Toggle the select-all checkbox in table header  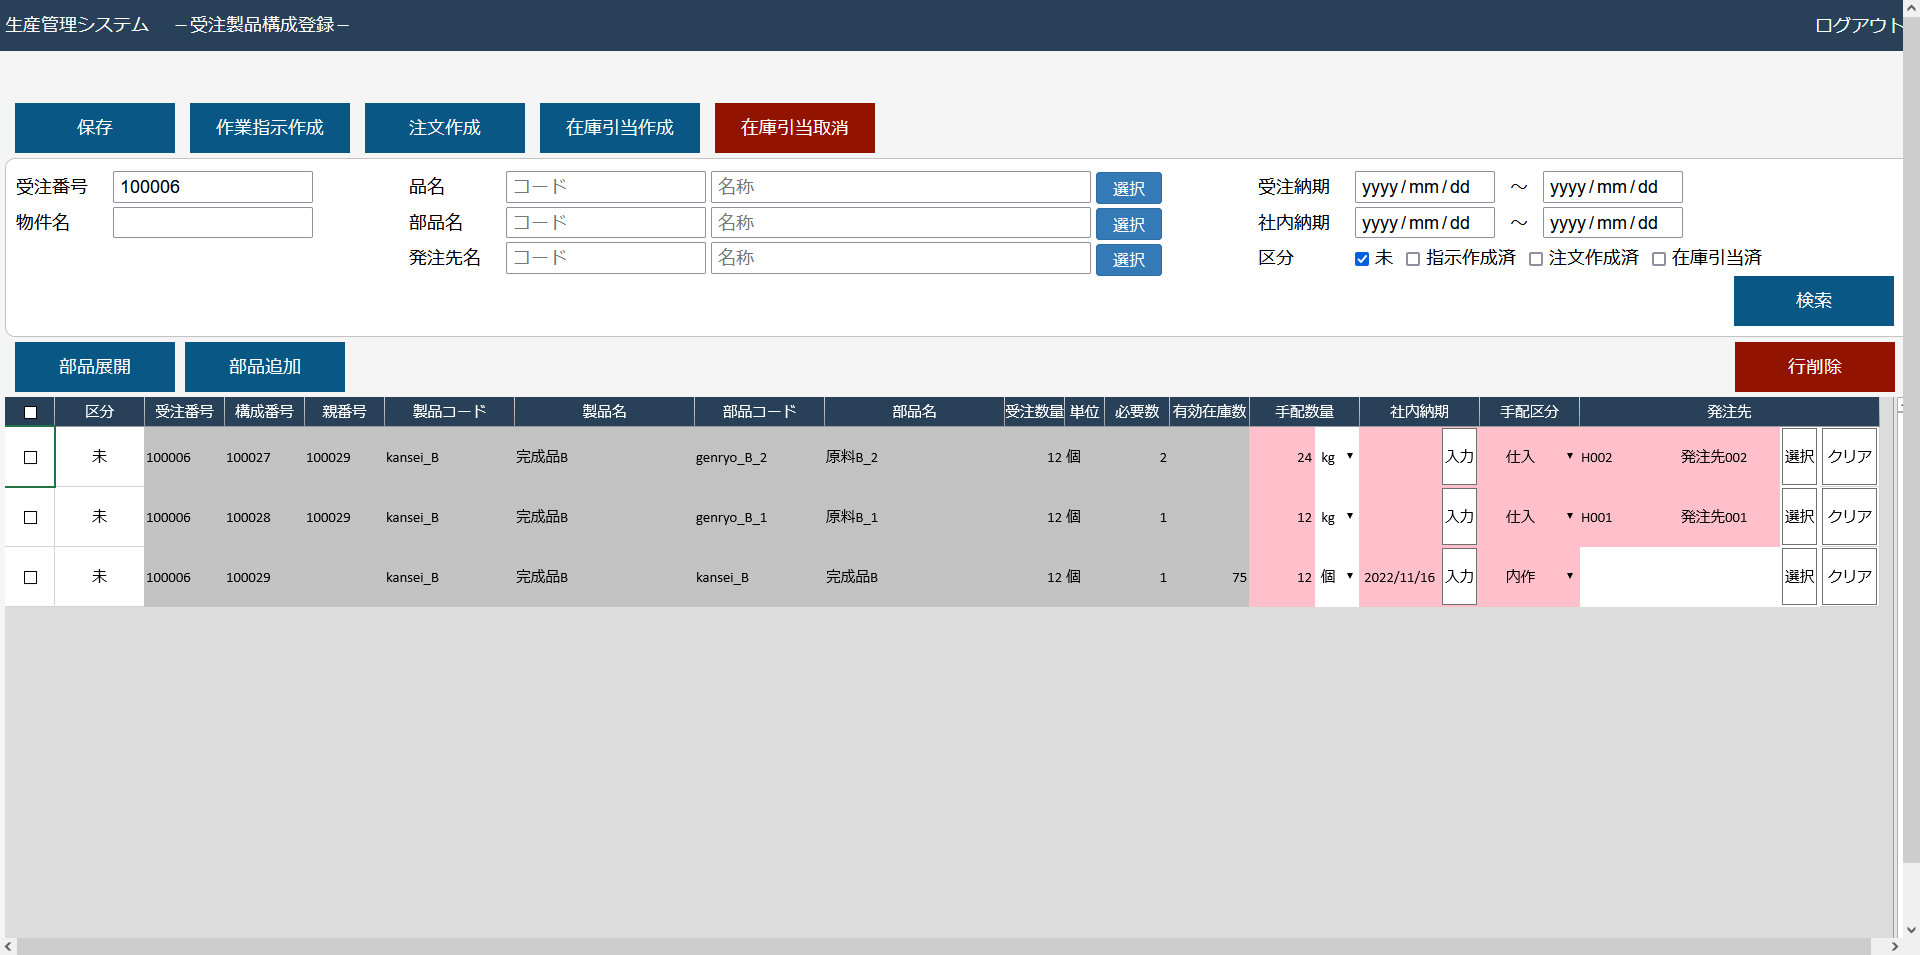click(x=30, y=412)
